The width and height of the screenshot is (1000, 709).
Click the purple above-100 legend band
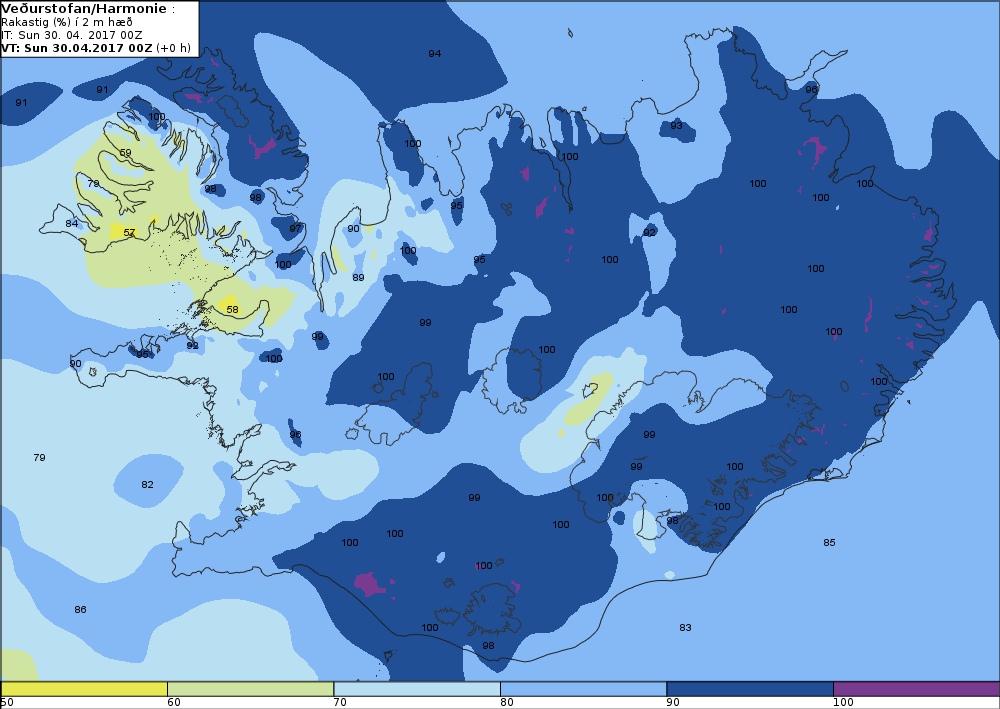pyautogui.click(x=916, y=689)
